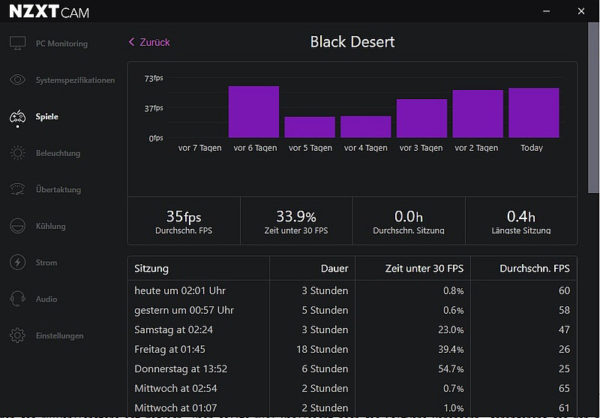Open Einstellungen menu label

[59, 336]
